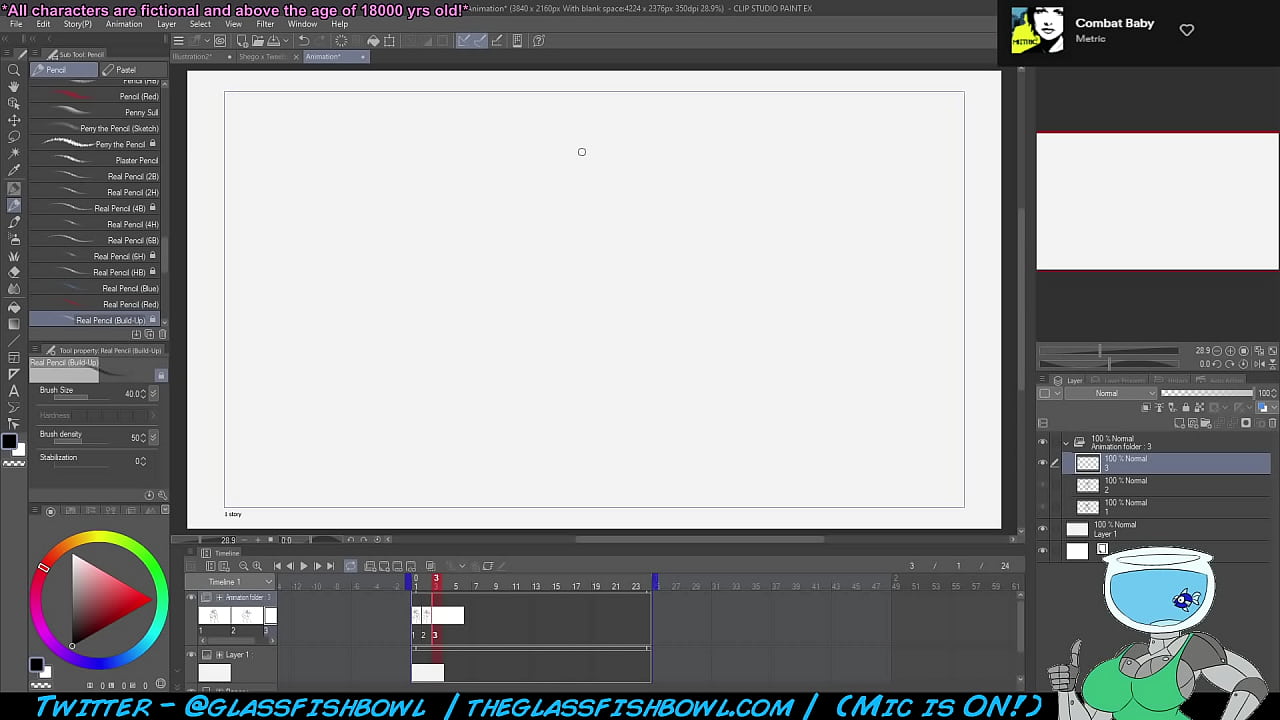
Task: Collapse the Animation folder in Layers panel
Action: (1066, 442)
